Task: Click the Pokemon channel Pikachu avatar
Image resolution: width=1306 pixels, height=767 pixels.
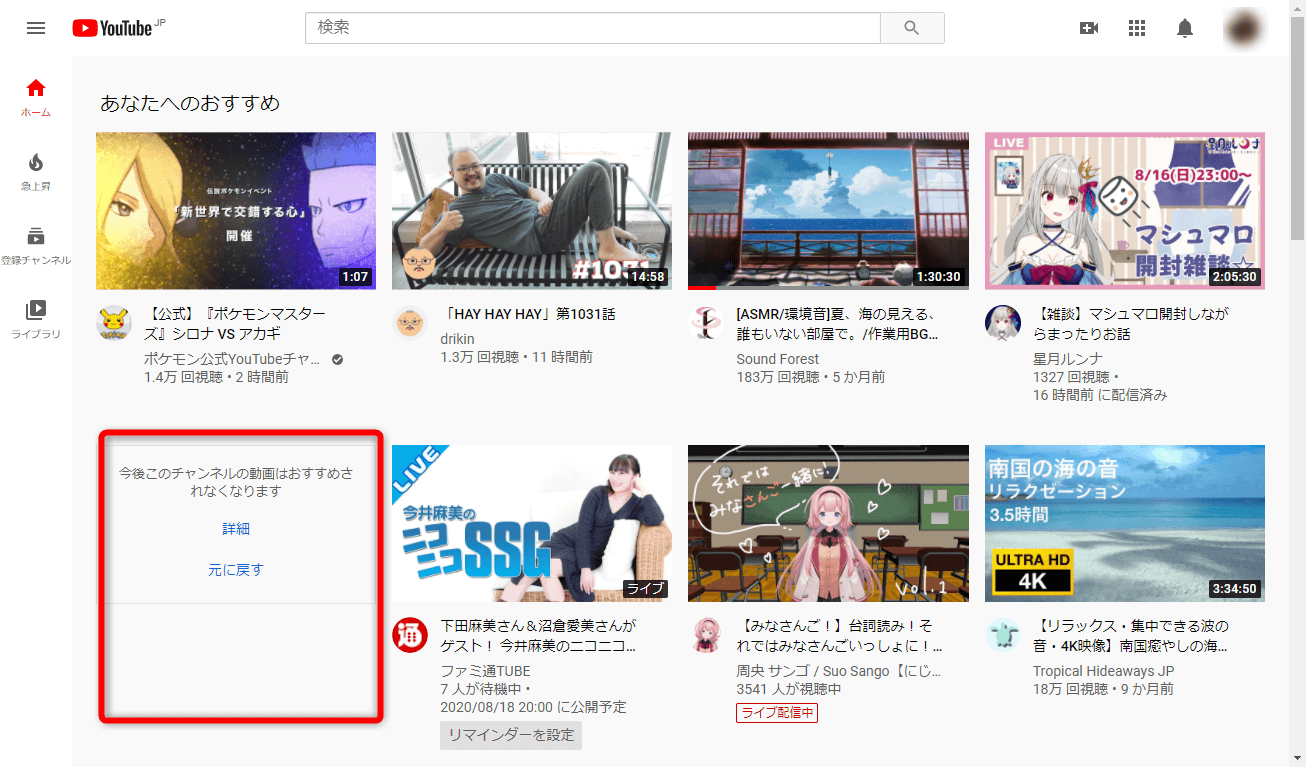Action: coord(114,323)
